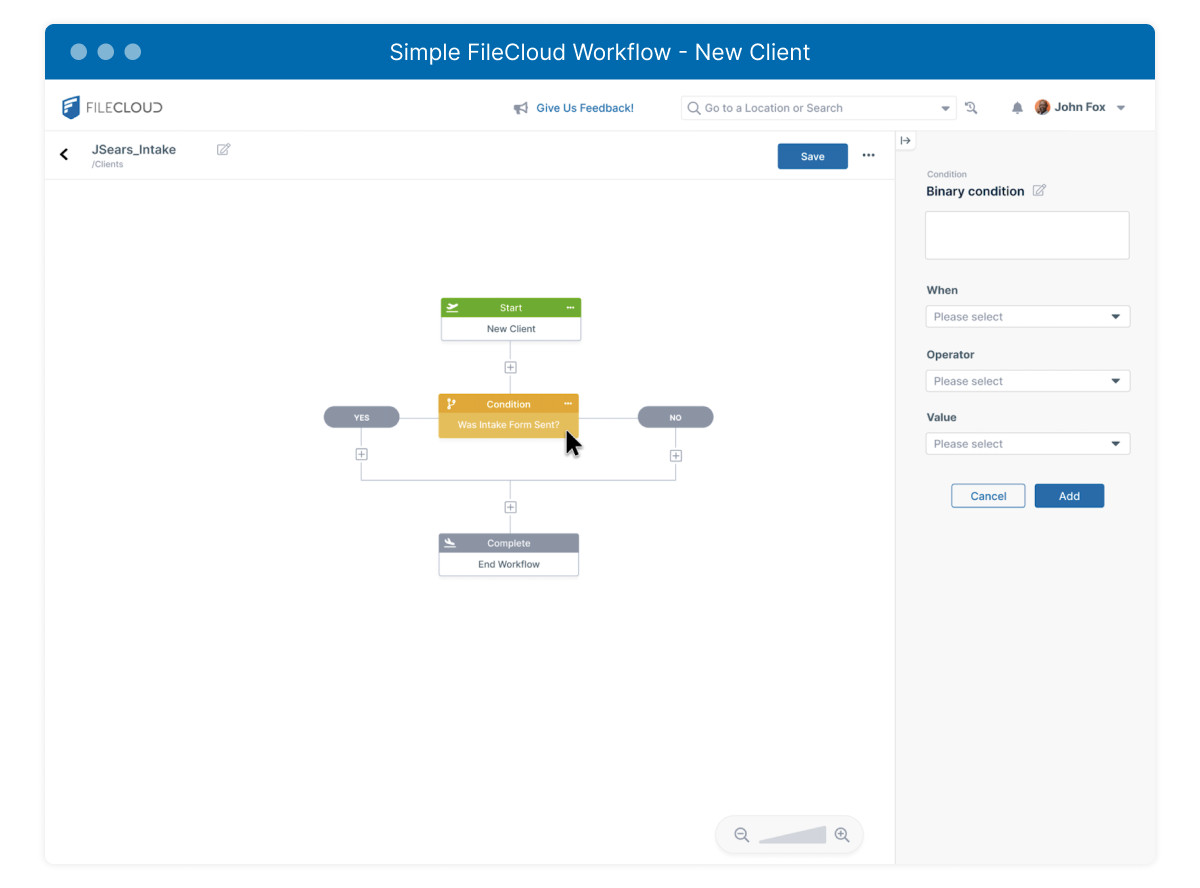Open the Operator dropdown
This screenshot has width=1200, height=888.
[x=1028, y=381]
